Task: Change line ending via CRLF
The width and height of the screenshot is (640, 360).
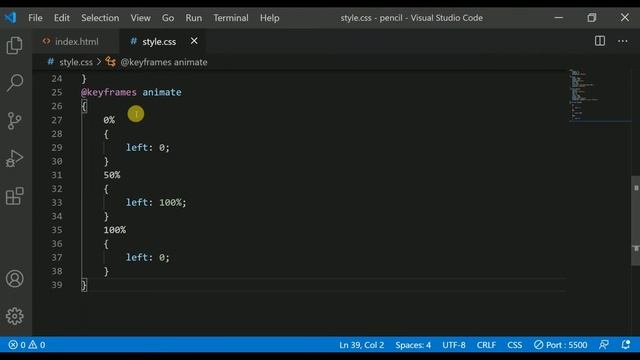Action: tap(486, 345)
